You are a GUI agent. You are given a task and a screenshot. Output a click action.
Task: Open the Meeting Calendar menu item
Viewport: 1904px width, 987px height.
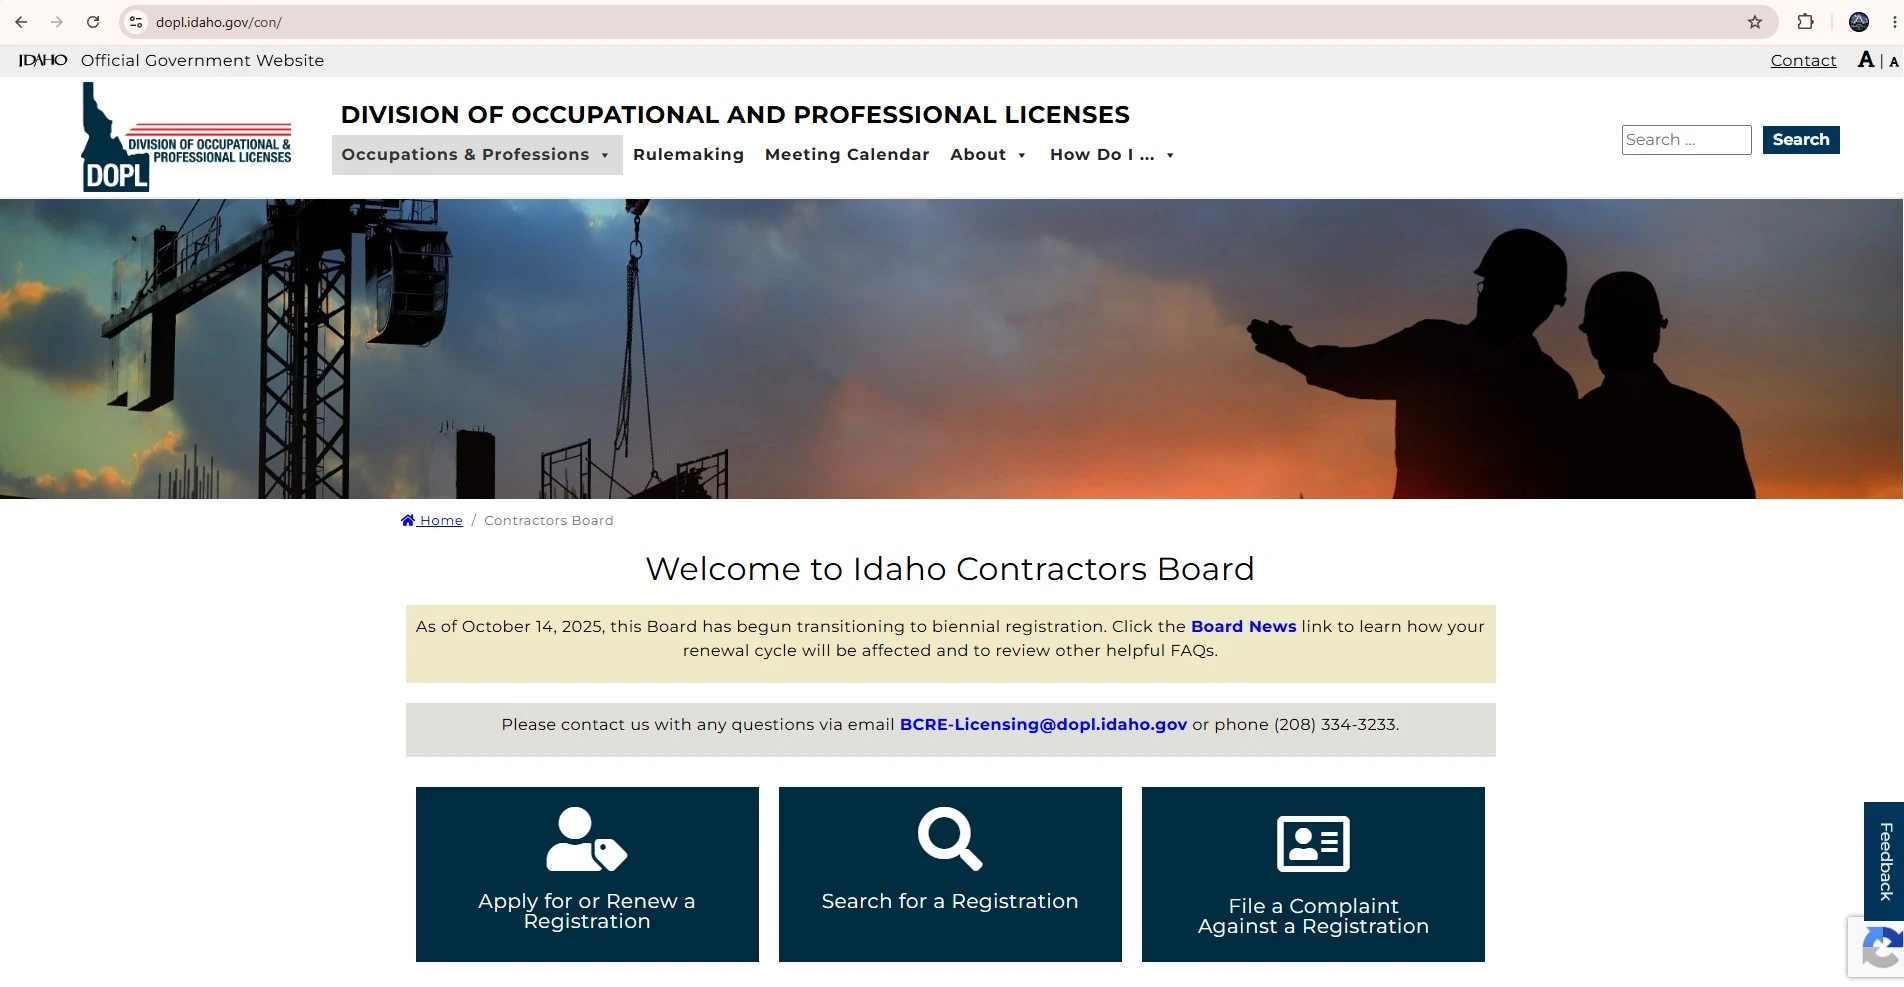point(847,155)
